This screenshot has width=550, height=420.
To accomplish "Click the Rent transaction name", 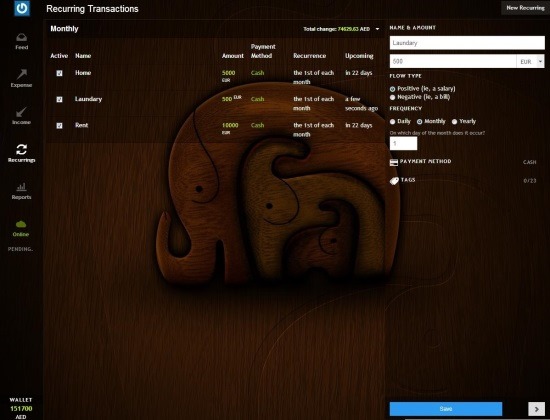I will (82, 125).
